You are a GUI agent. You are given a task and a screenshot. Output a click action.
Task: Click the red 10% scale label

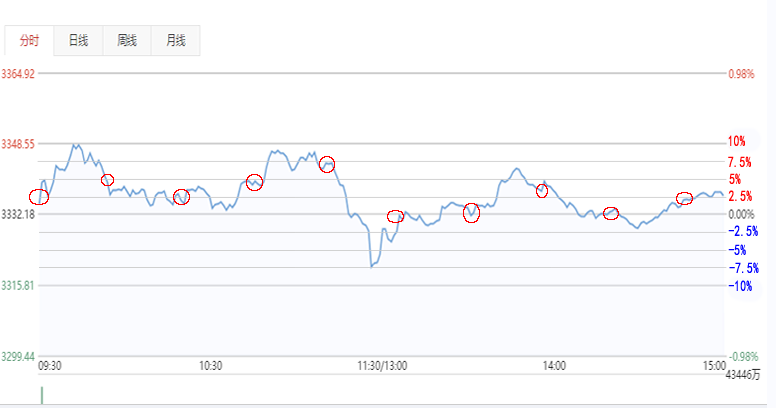click(x=737, y=142)
